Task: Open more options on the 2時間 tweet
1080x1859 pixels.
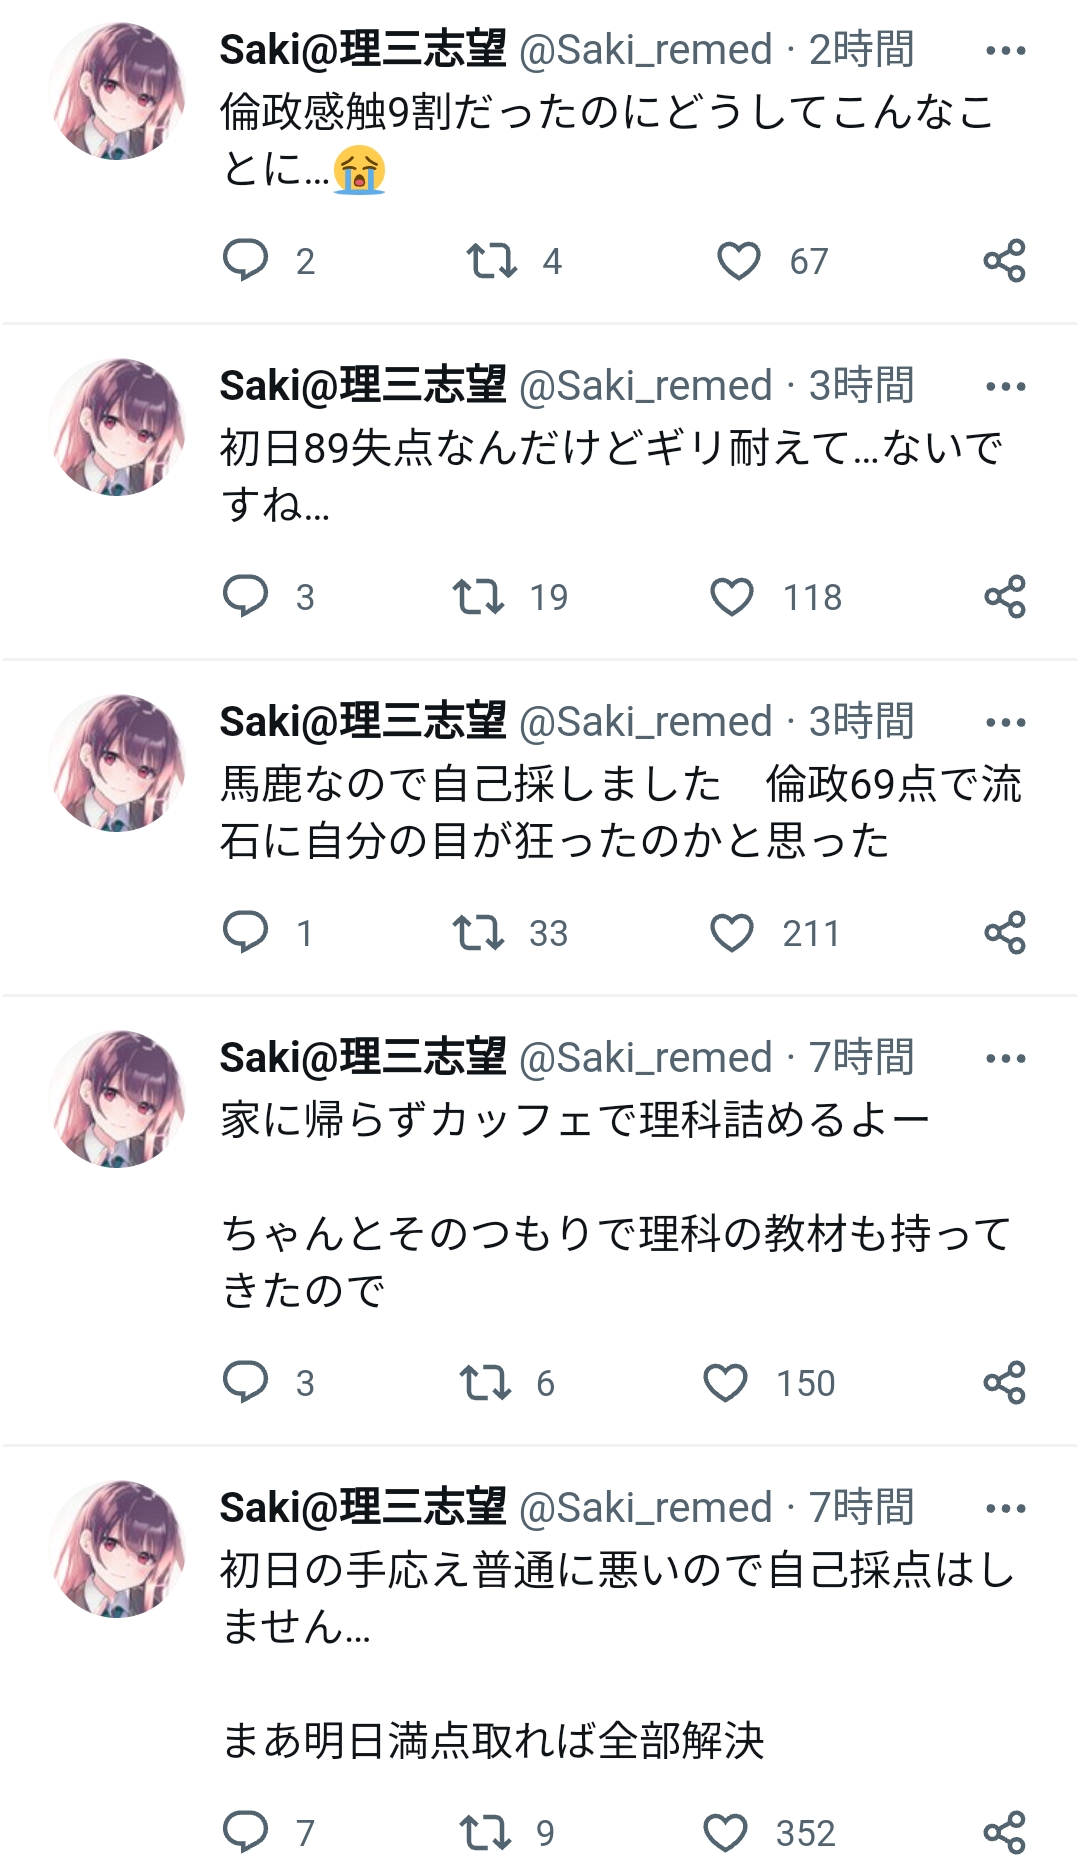Action: (x=1005, y=51)
